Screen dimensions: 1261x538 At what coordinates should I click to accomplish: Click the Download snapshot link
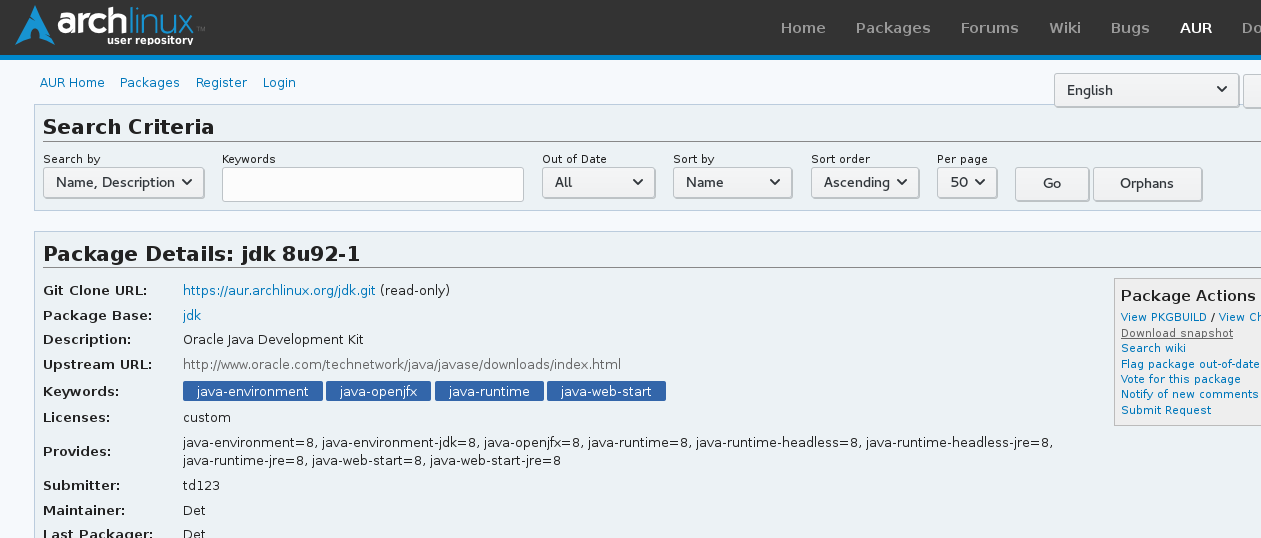[x=1177, y=333]
